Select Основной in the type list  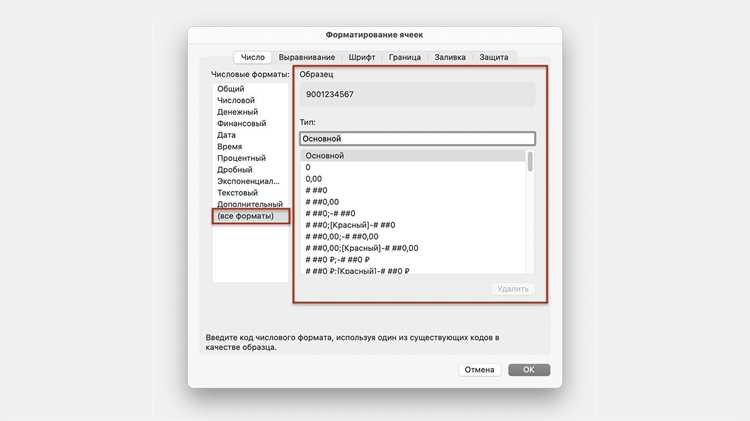[x=413, y=155]
